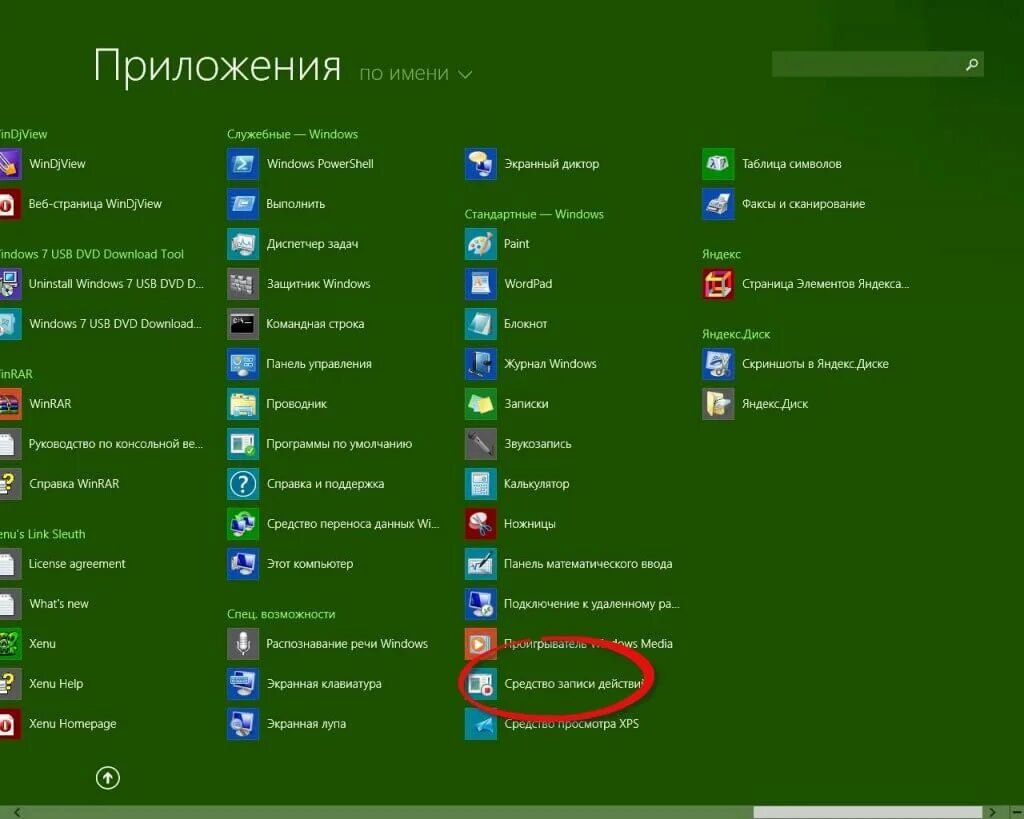This screenshot has width=1024, height=819.
Task: Open the Paint app icon
Action: (481, 244)
